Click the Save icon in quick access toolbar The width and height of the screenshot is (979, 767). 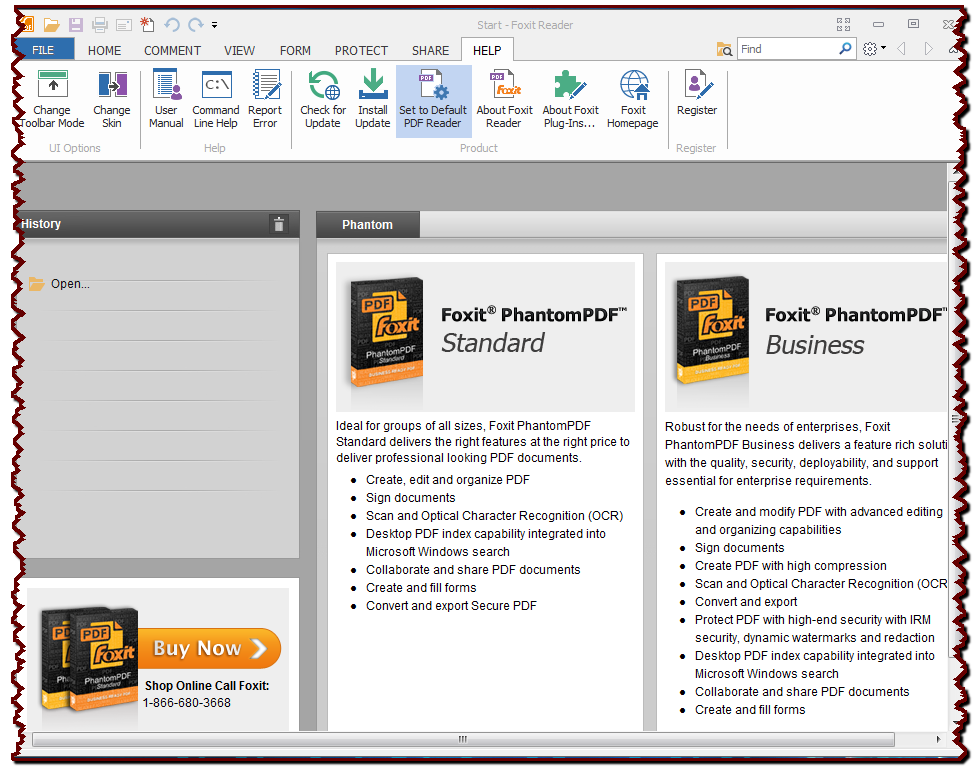pos(76,25)
